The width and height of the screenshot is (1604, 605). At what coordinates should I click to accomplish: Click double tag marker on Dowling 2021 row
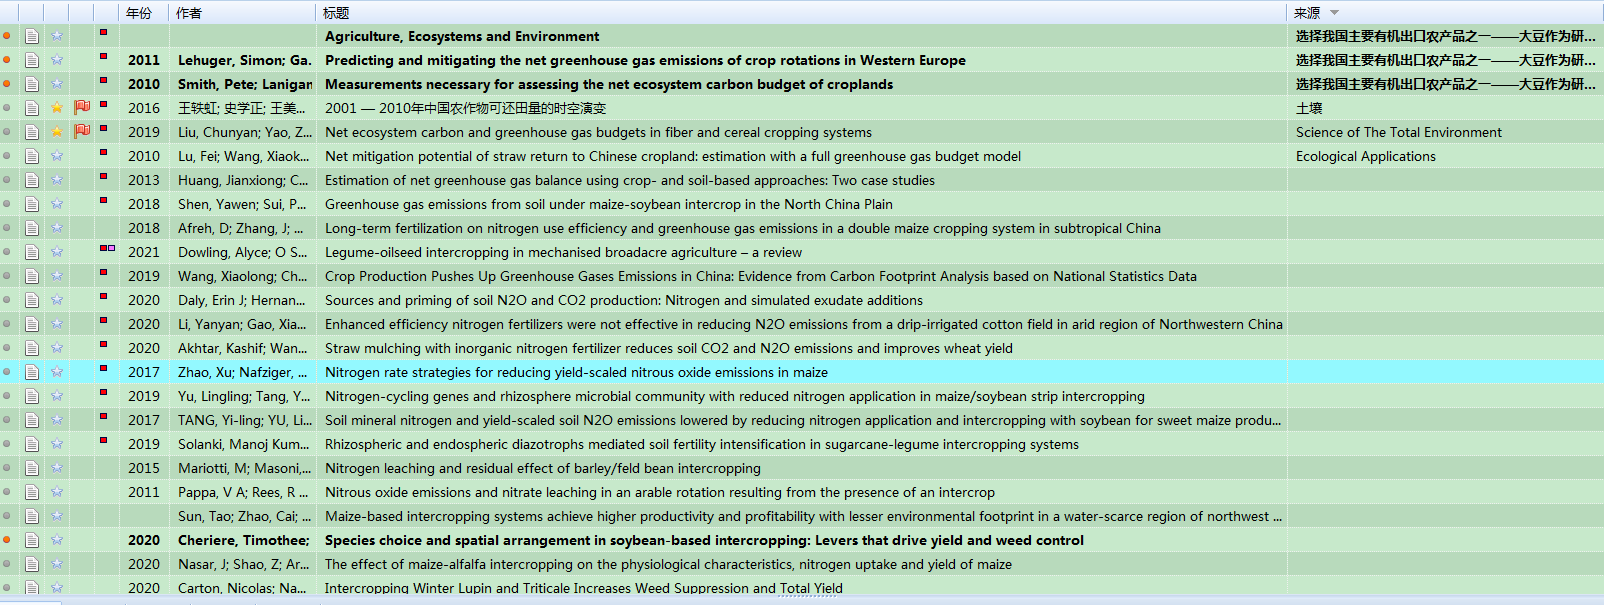click(107, 248)
